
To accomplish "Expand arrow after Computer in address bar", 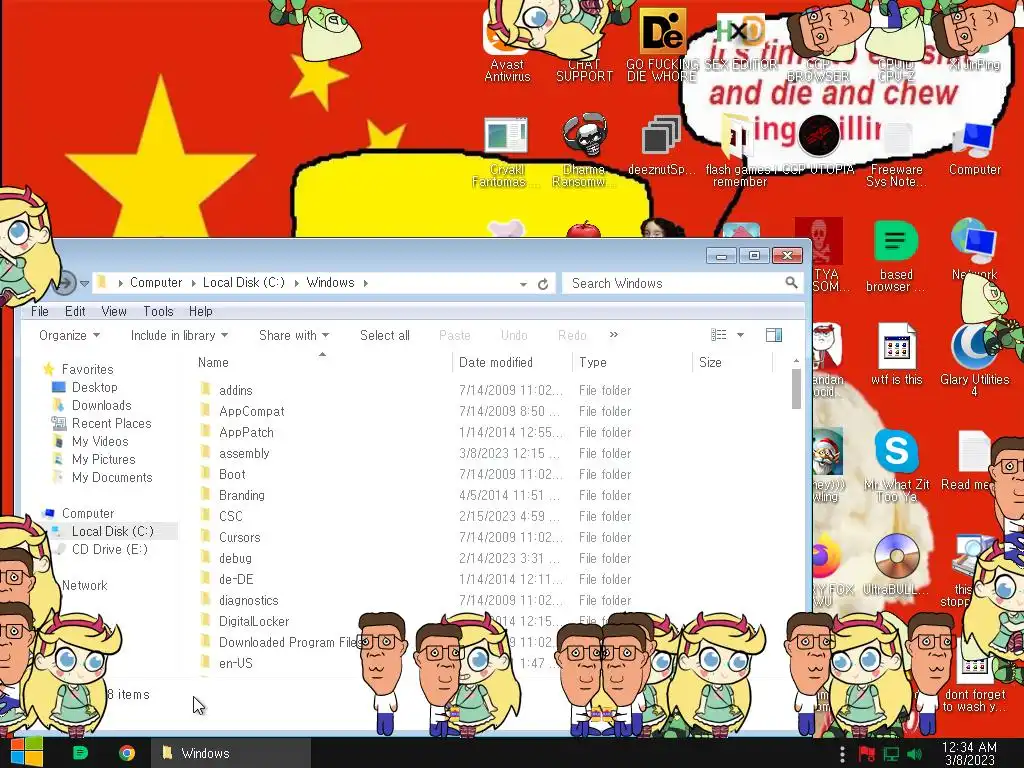I will pyautogui.click(x=193, y=283).
